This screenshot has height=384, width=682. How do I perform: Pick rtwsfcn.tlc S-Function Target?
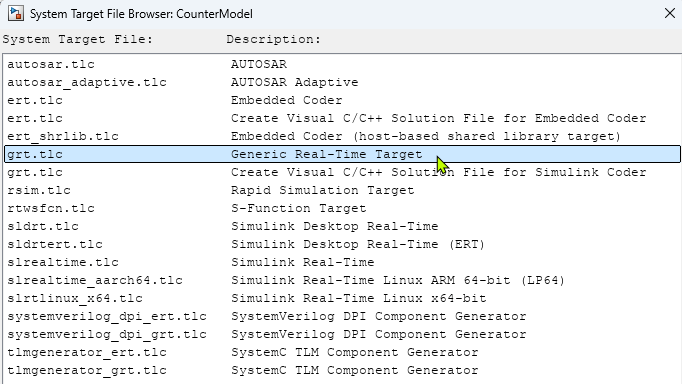point(342,208)
